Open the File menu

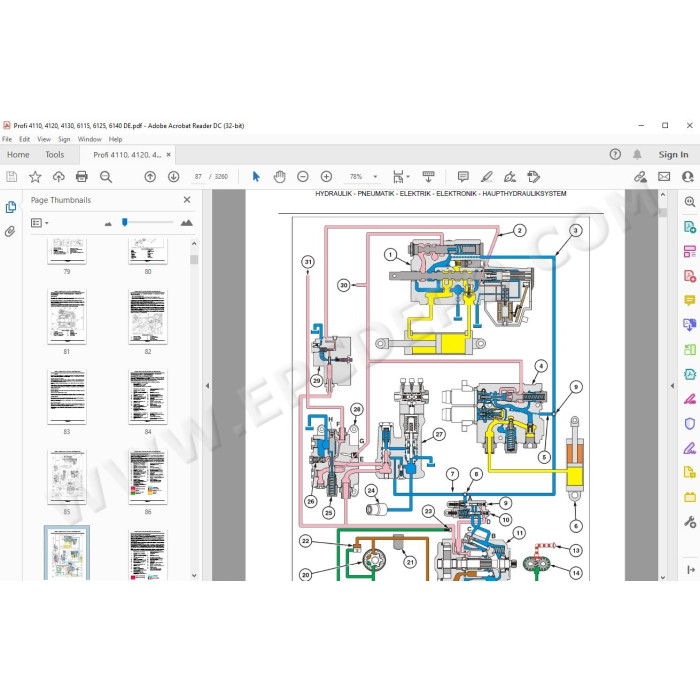[7, 139]
